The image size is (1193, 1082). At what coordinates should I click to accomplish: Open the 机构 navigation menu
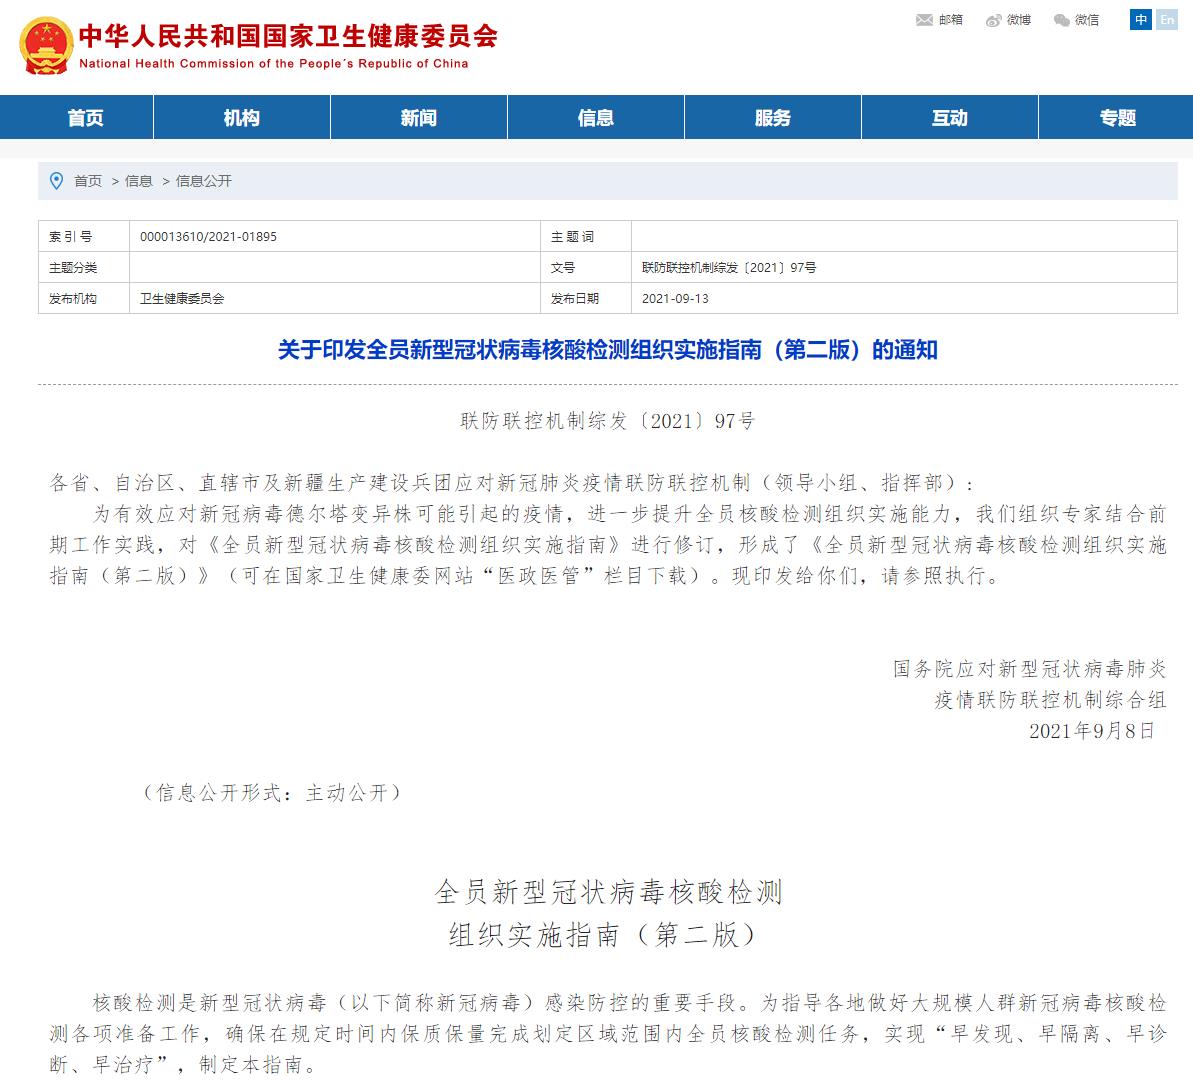(x=241, y=118)
